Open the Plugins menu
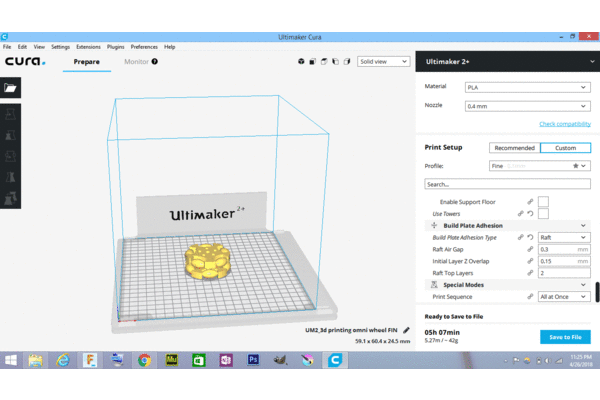 pyautogui.click(x=116, y=47)
